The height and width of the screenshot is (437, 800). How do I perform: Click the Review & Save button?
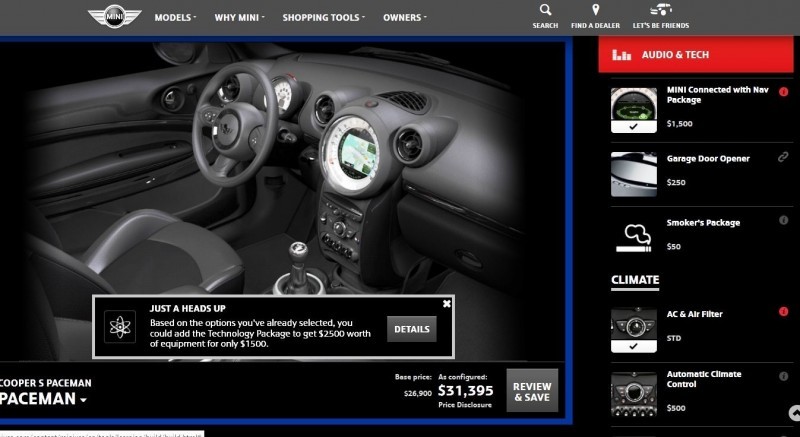pos(532,391)
